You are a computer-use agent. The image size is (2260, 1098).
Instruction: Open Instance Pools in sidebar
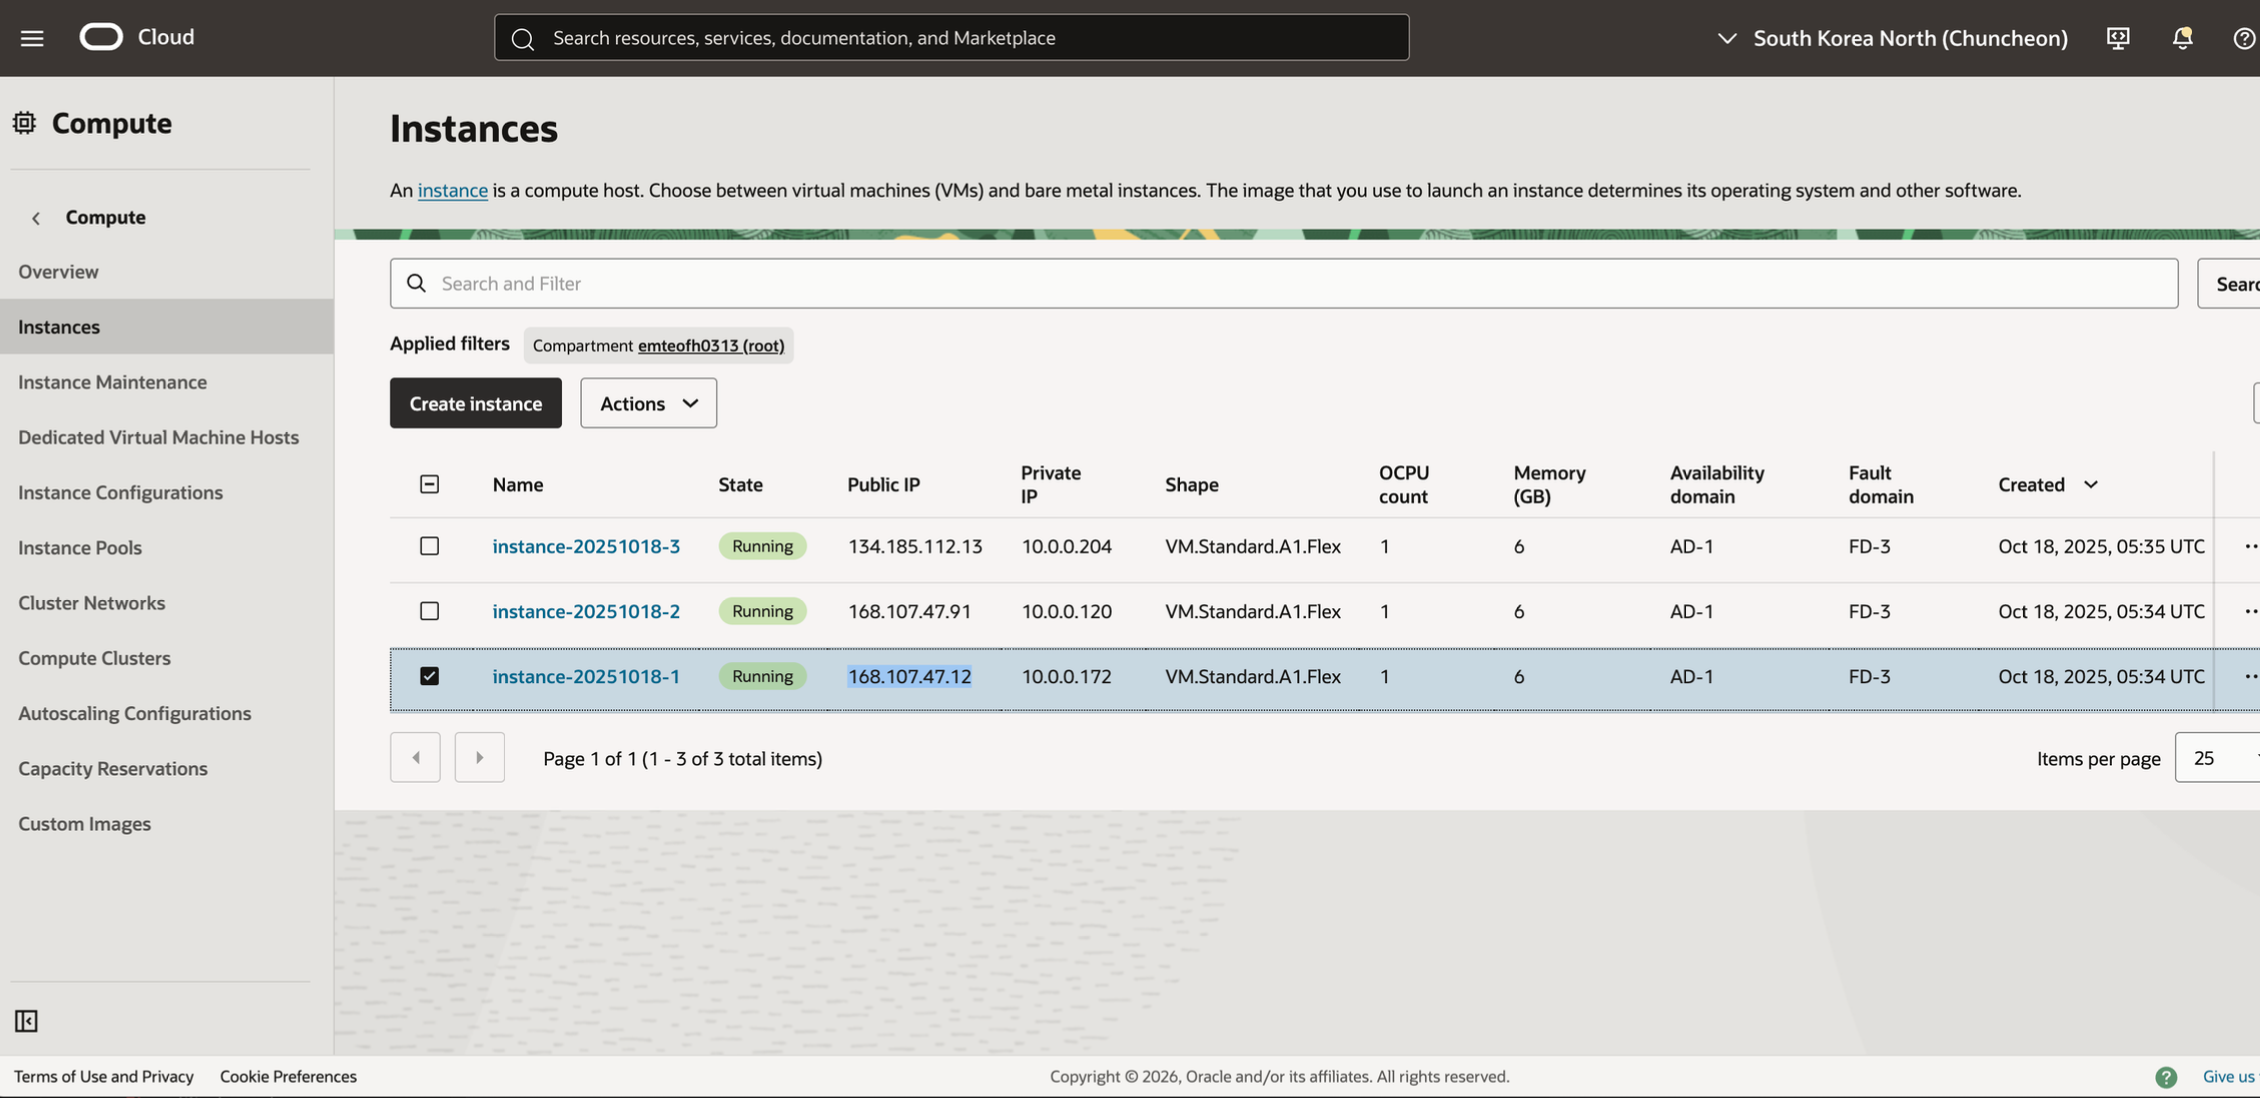pyautogui.click(x=80, y=548)
